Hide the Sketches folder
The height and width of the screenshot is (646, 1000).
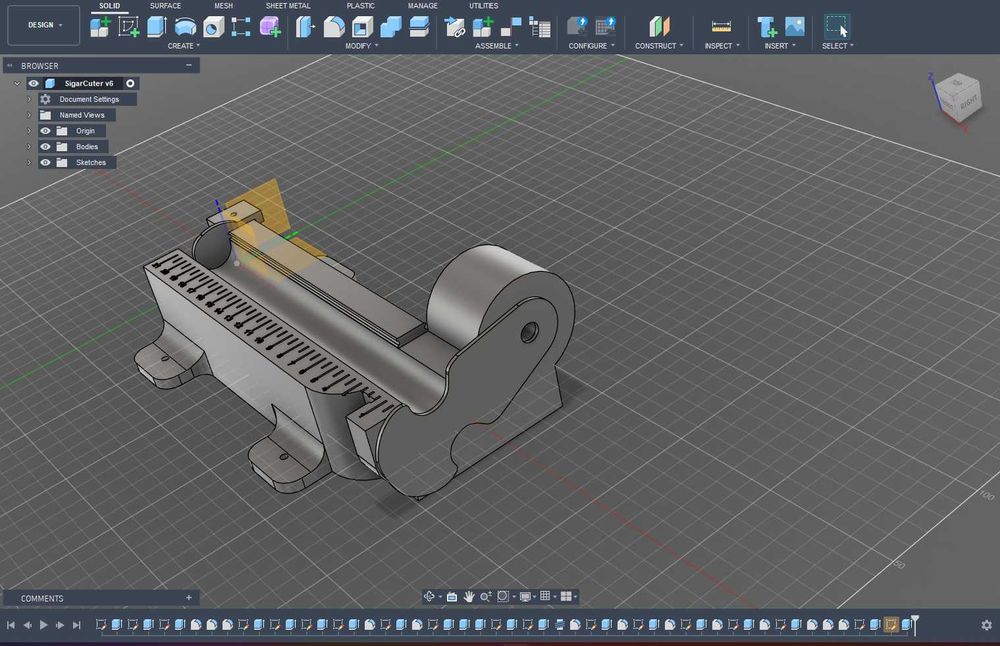45,163
